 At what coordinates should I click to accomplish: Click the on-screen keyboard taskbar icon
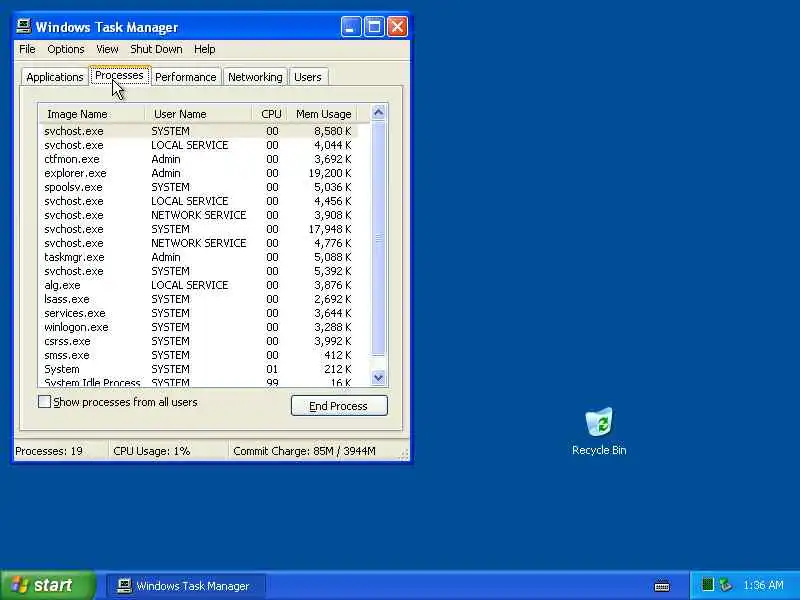point(662,586)
